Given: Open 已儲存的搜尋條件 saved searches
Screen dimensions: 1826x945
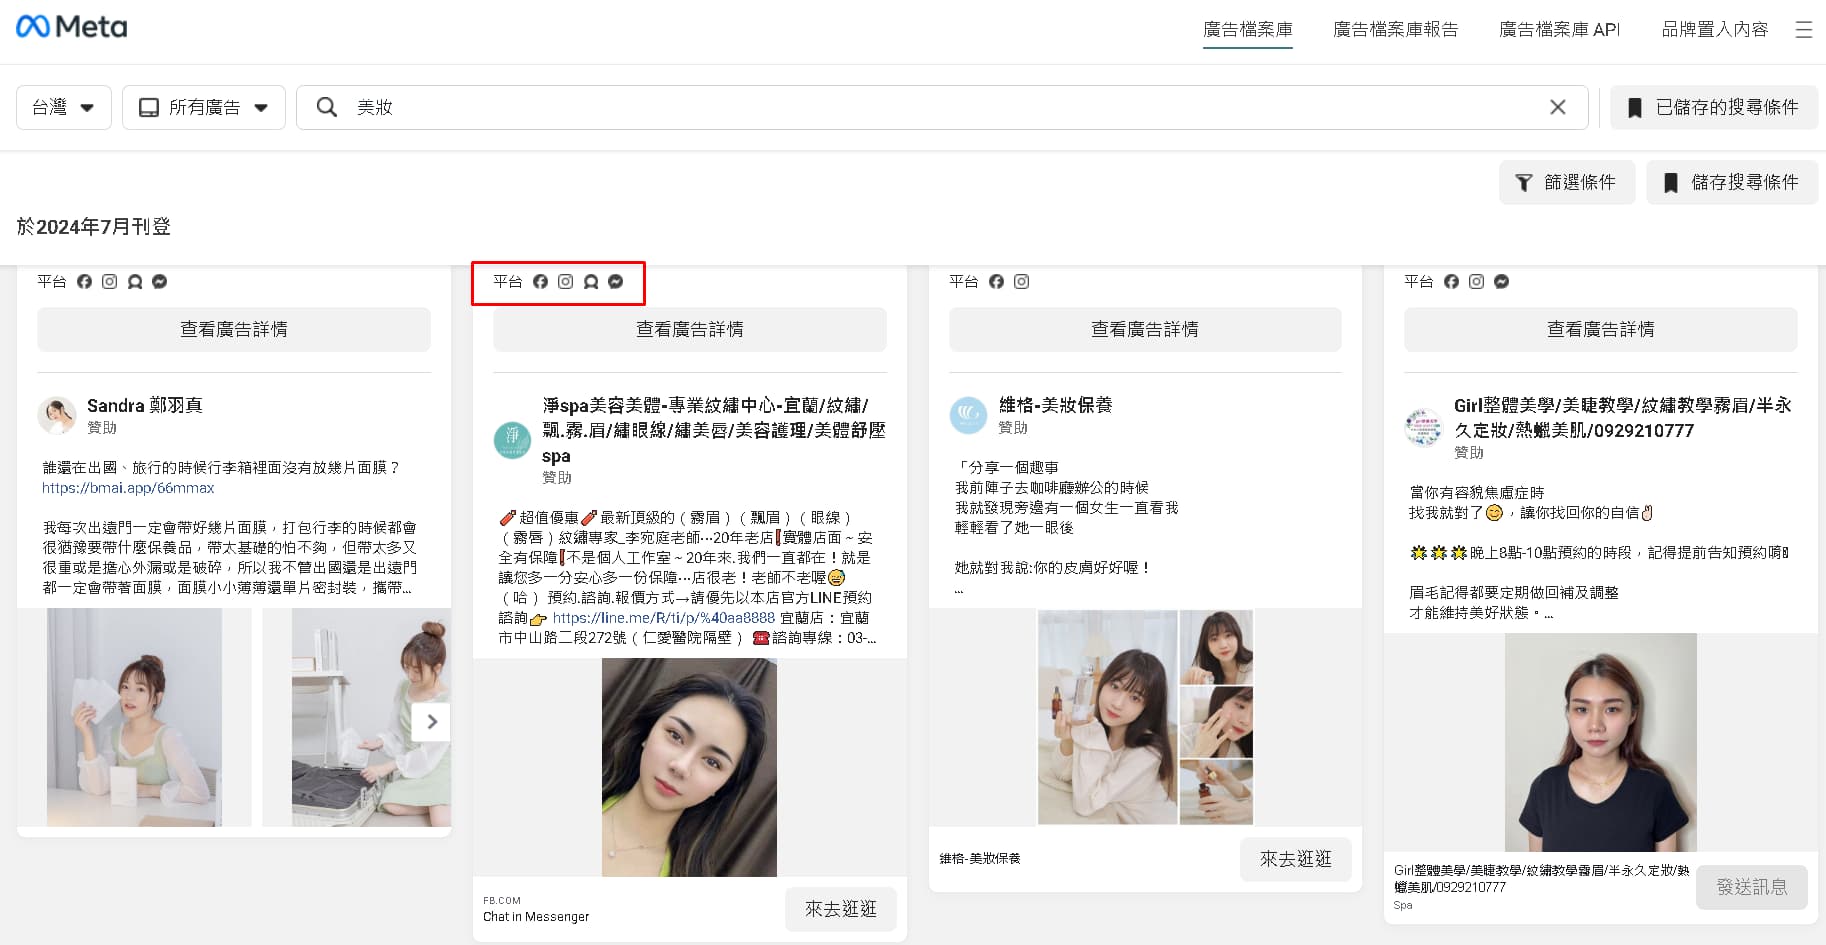Looking at the screenshot, I should (1714, 107).
